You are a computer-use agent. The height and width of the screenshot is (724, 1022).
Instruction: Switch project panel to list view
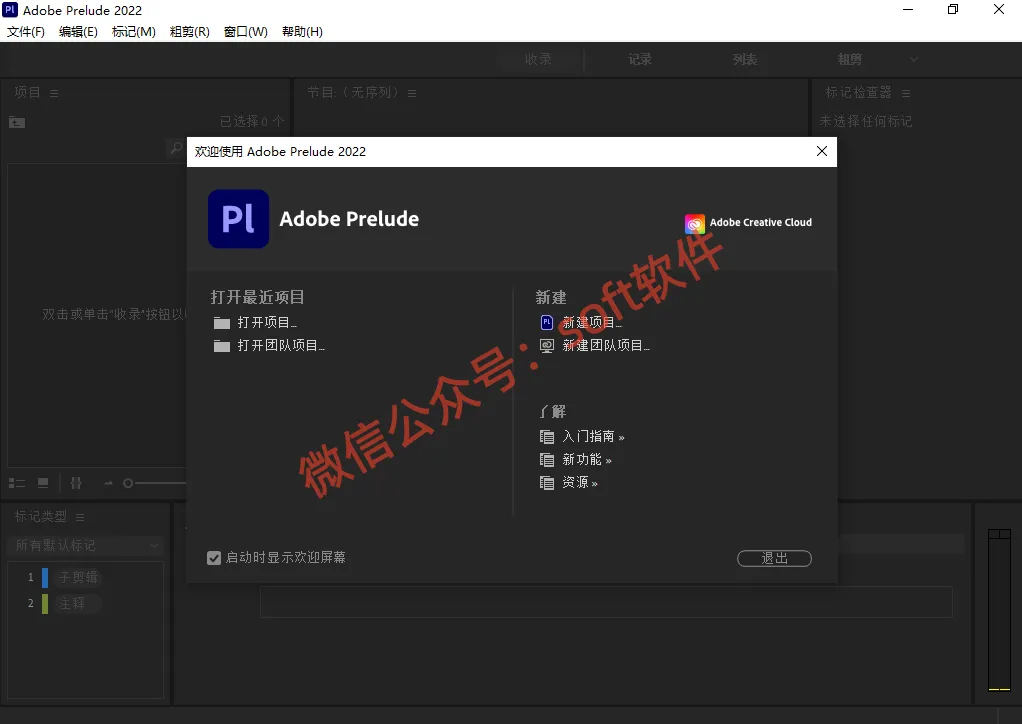click(16, 483)
